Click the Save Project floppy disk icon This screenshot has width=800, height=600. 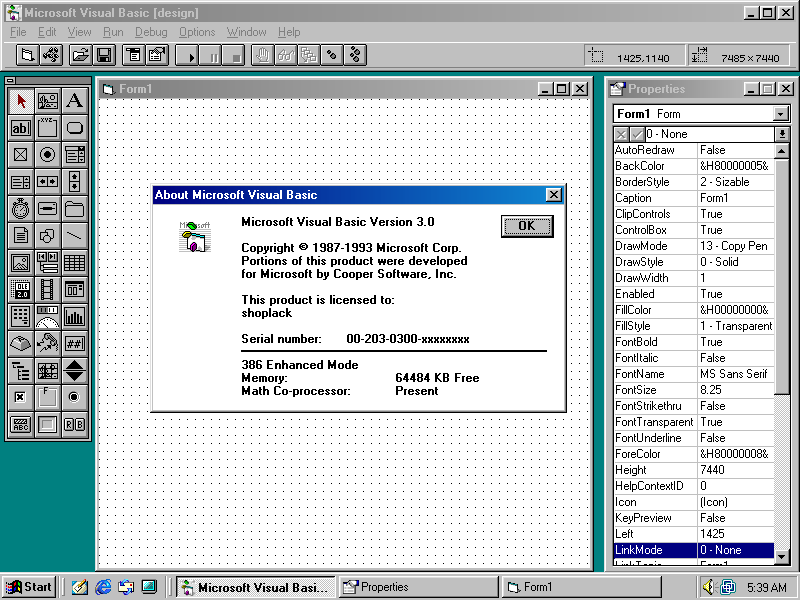click(104, 55)
